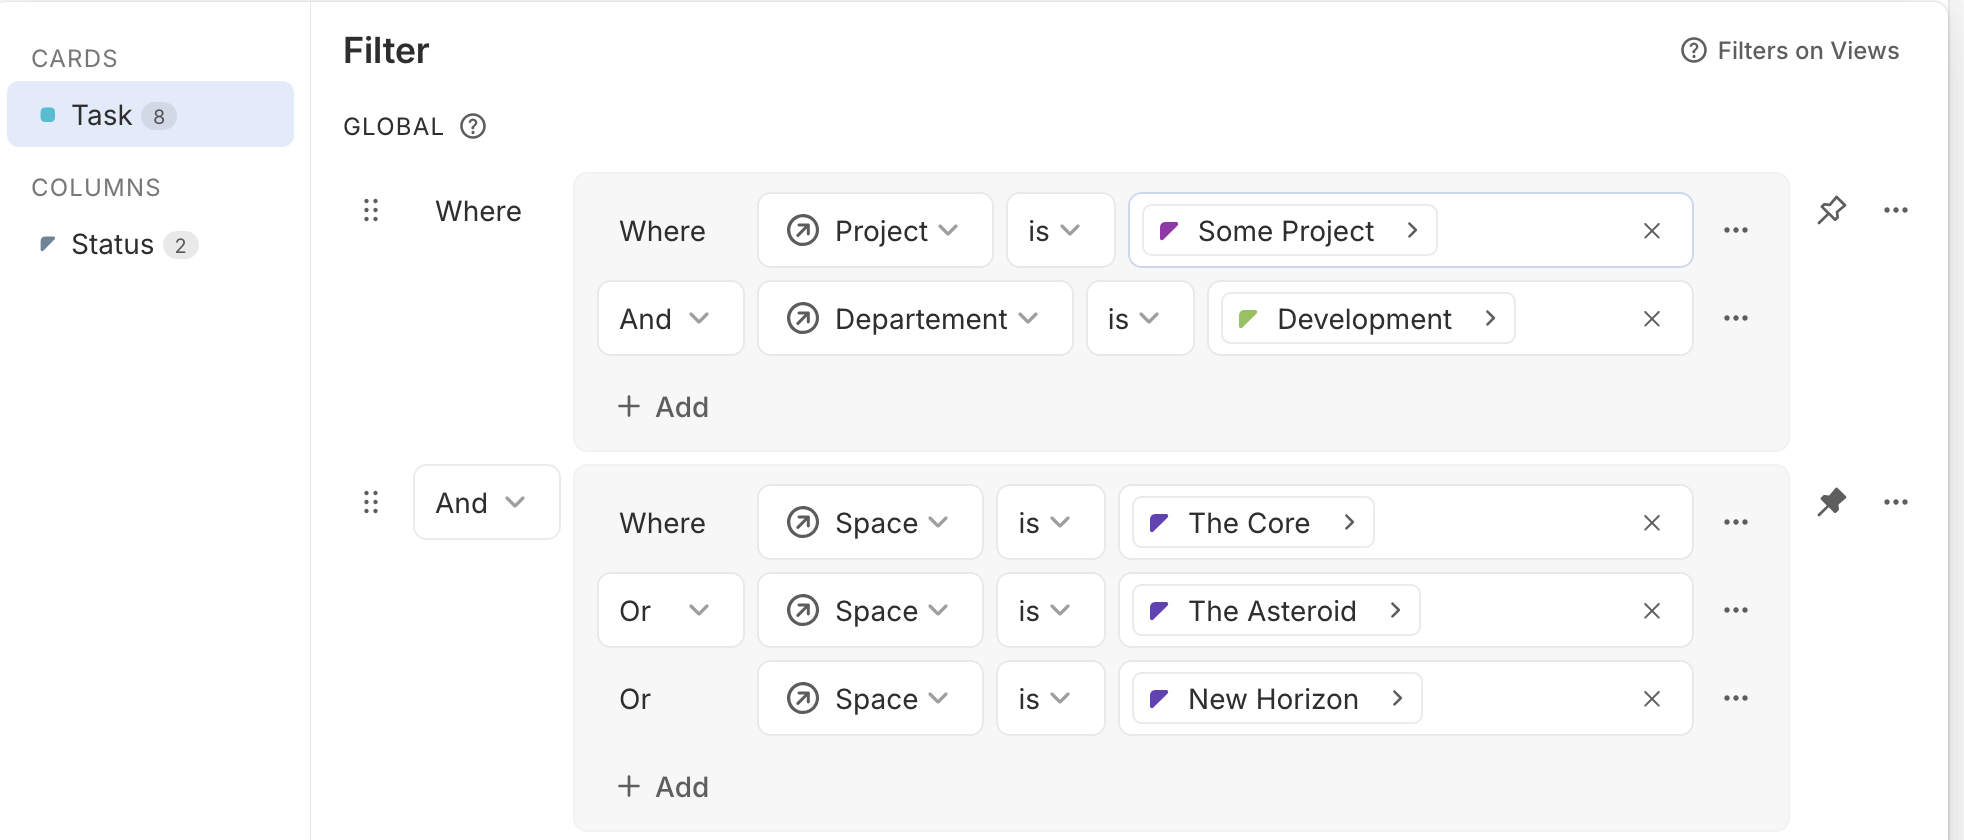Open the Project field dropdown
The height and width of the screenshot is (840, 1964).
coord(874,231)
